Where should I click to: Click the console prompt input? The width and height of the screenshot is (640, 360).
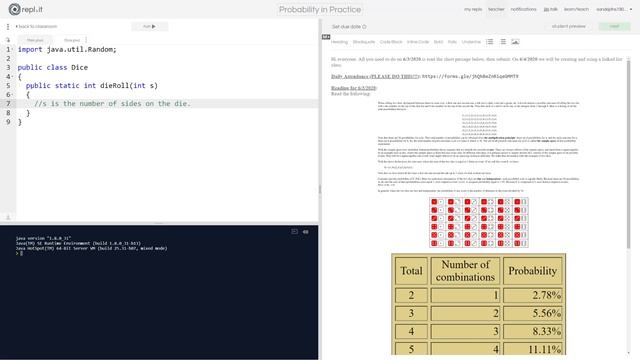coord(21,253)
